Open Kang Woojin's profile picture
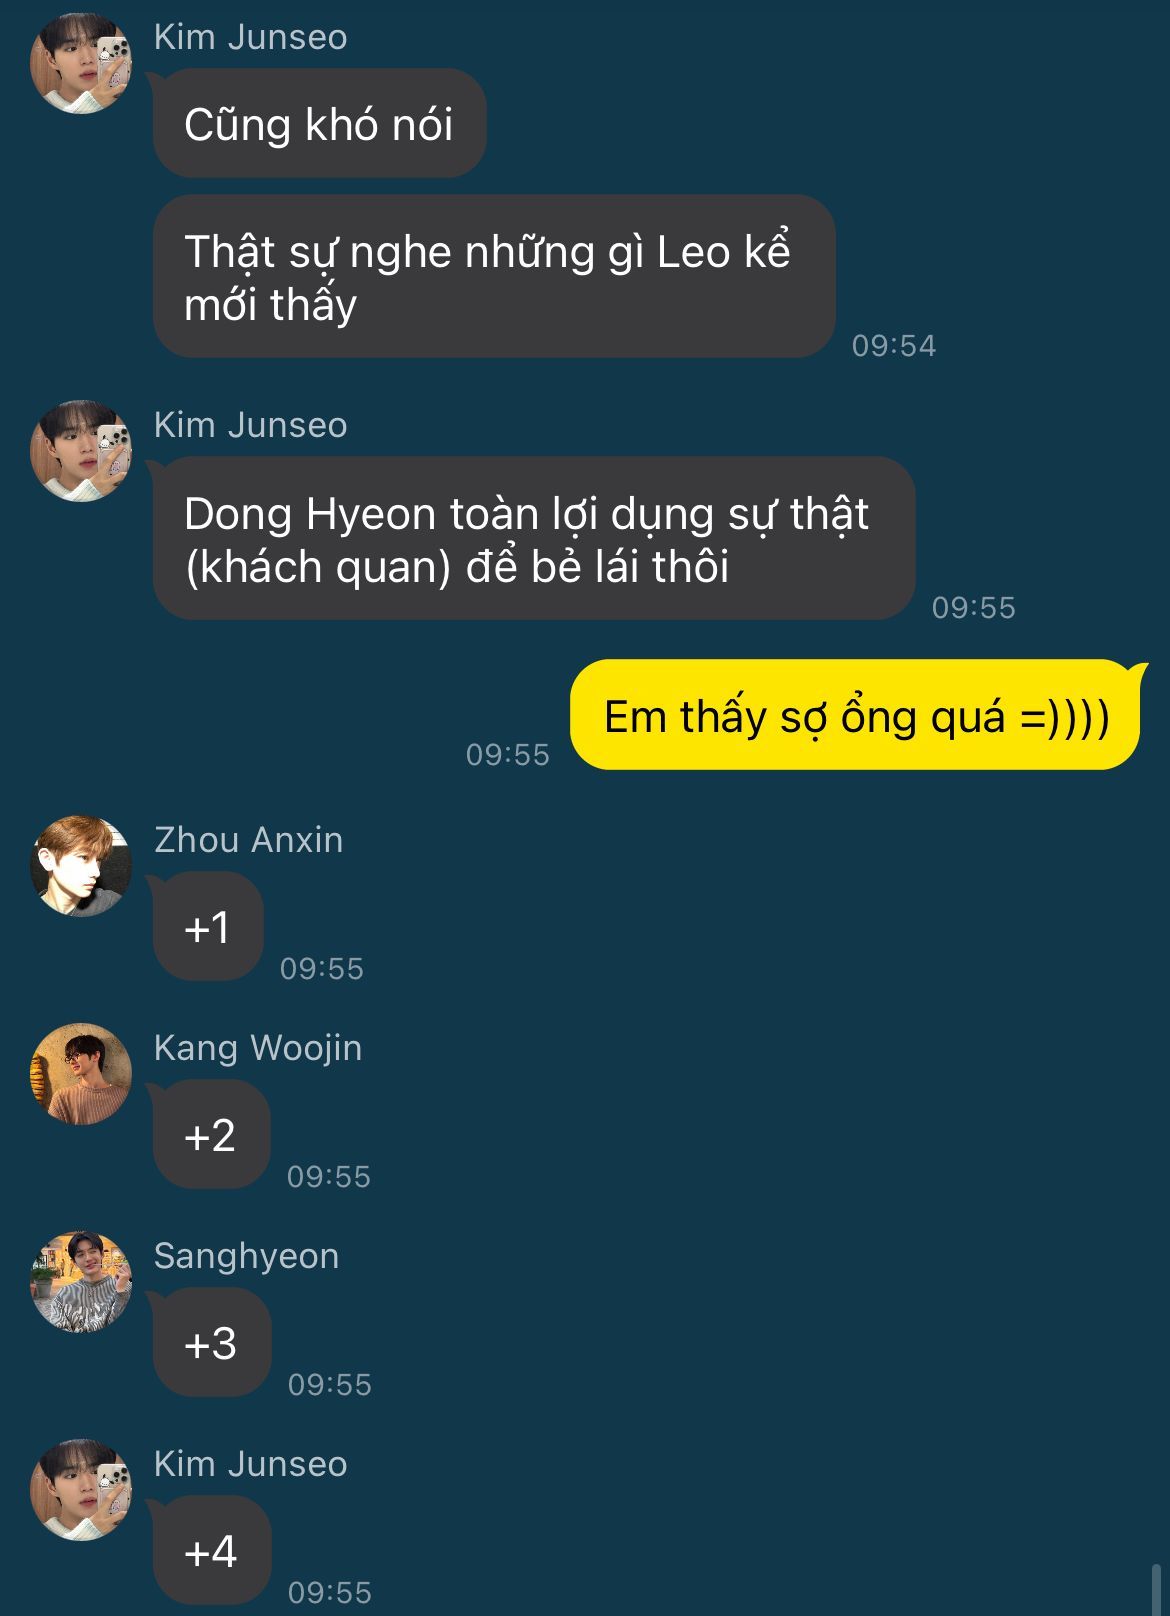1170x1616 pixels. (x=81, y=1074)
